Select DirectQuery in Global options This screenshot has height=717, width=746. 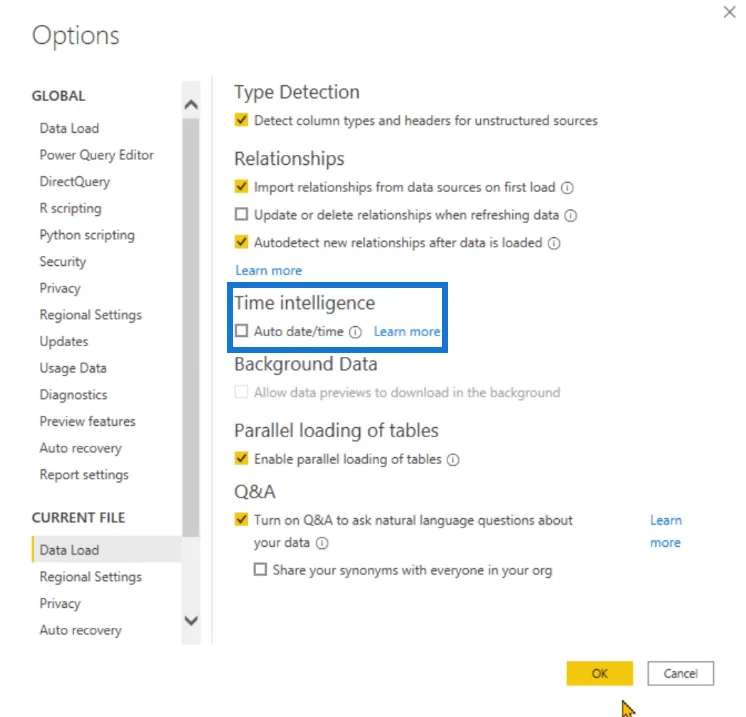point(75,182)
